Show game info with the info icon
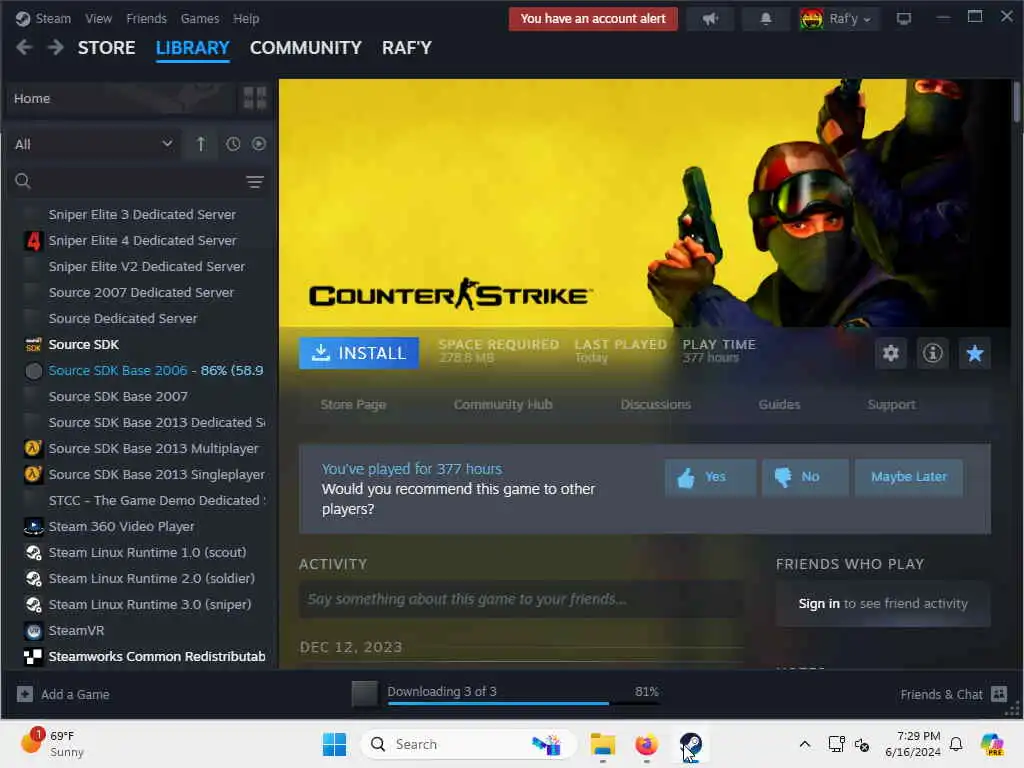 (x=933, y=353)
